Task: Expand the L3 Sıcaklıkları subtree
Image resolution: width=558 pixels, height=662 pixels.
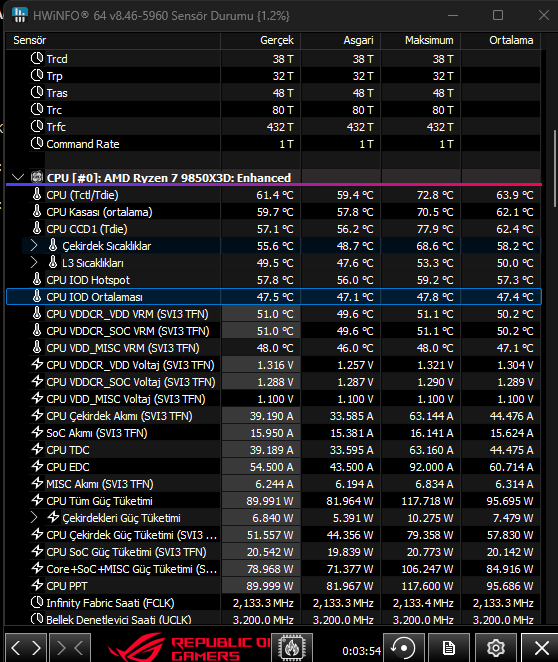Action: 34,263
